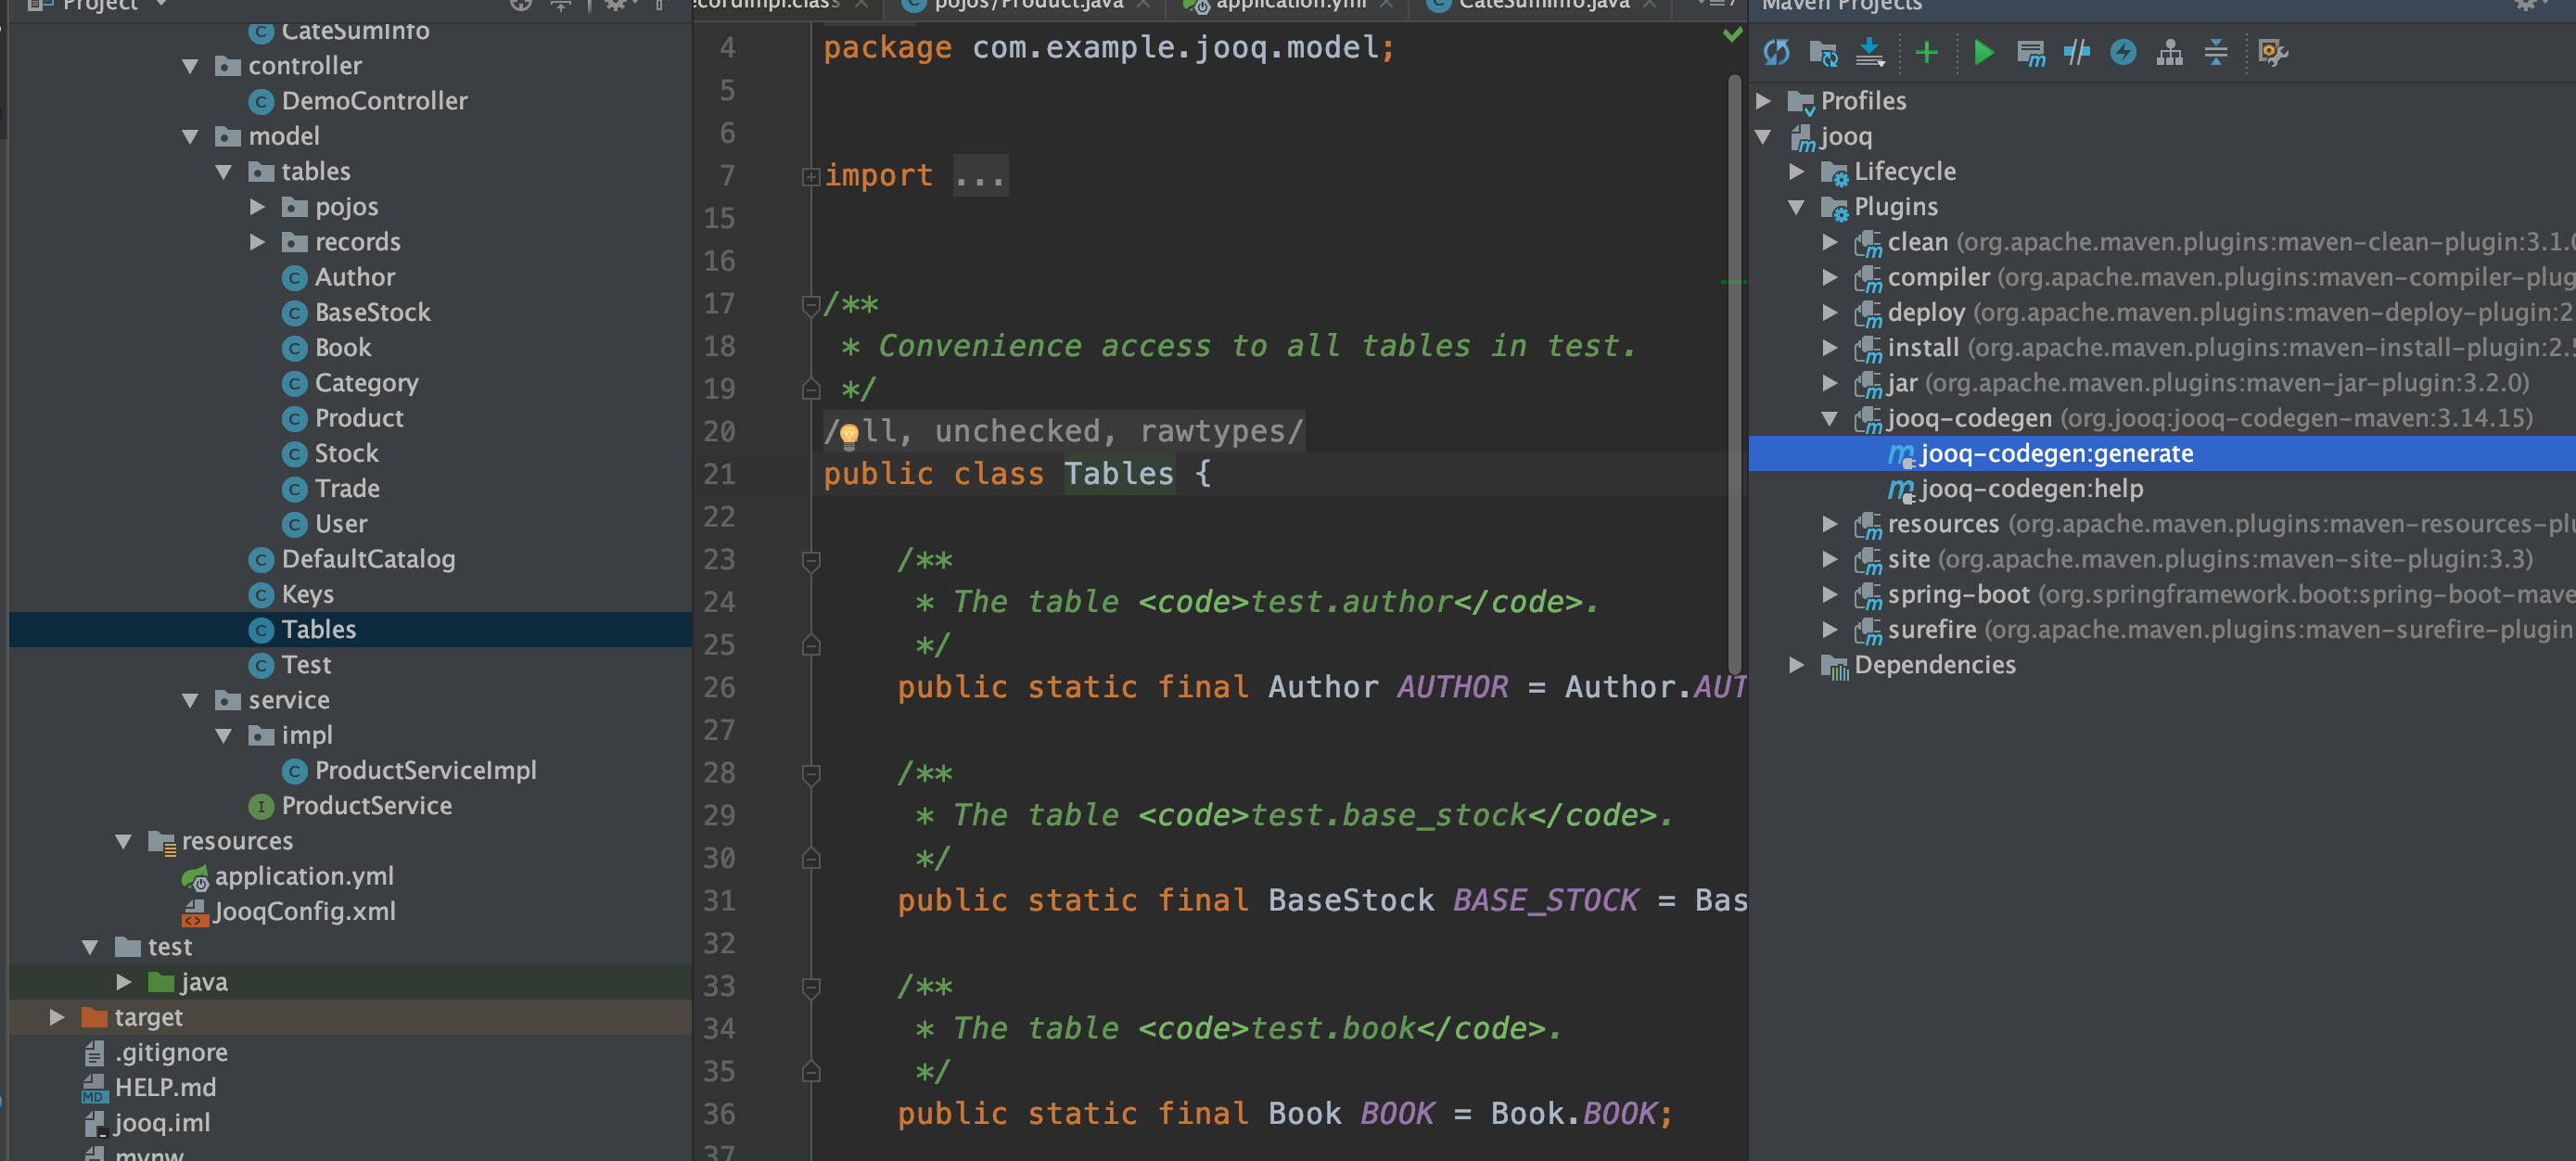The width and height of the screenshot is (2576, 1161).
Task: Collapse the base_stock Javadoc fold on line 28
Action: [810, 774]
